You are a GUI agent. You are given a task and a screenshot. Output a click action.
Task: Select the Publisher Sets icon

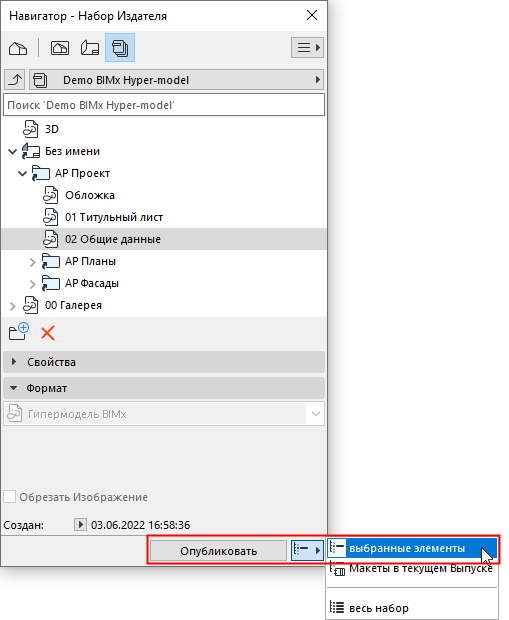point(120,48)
